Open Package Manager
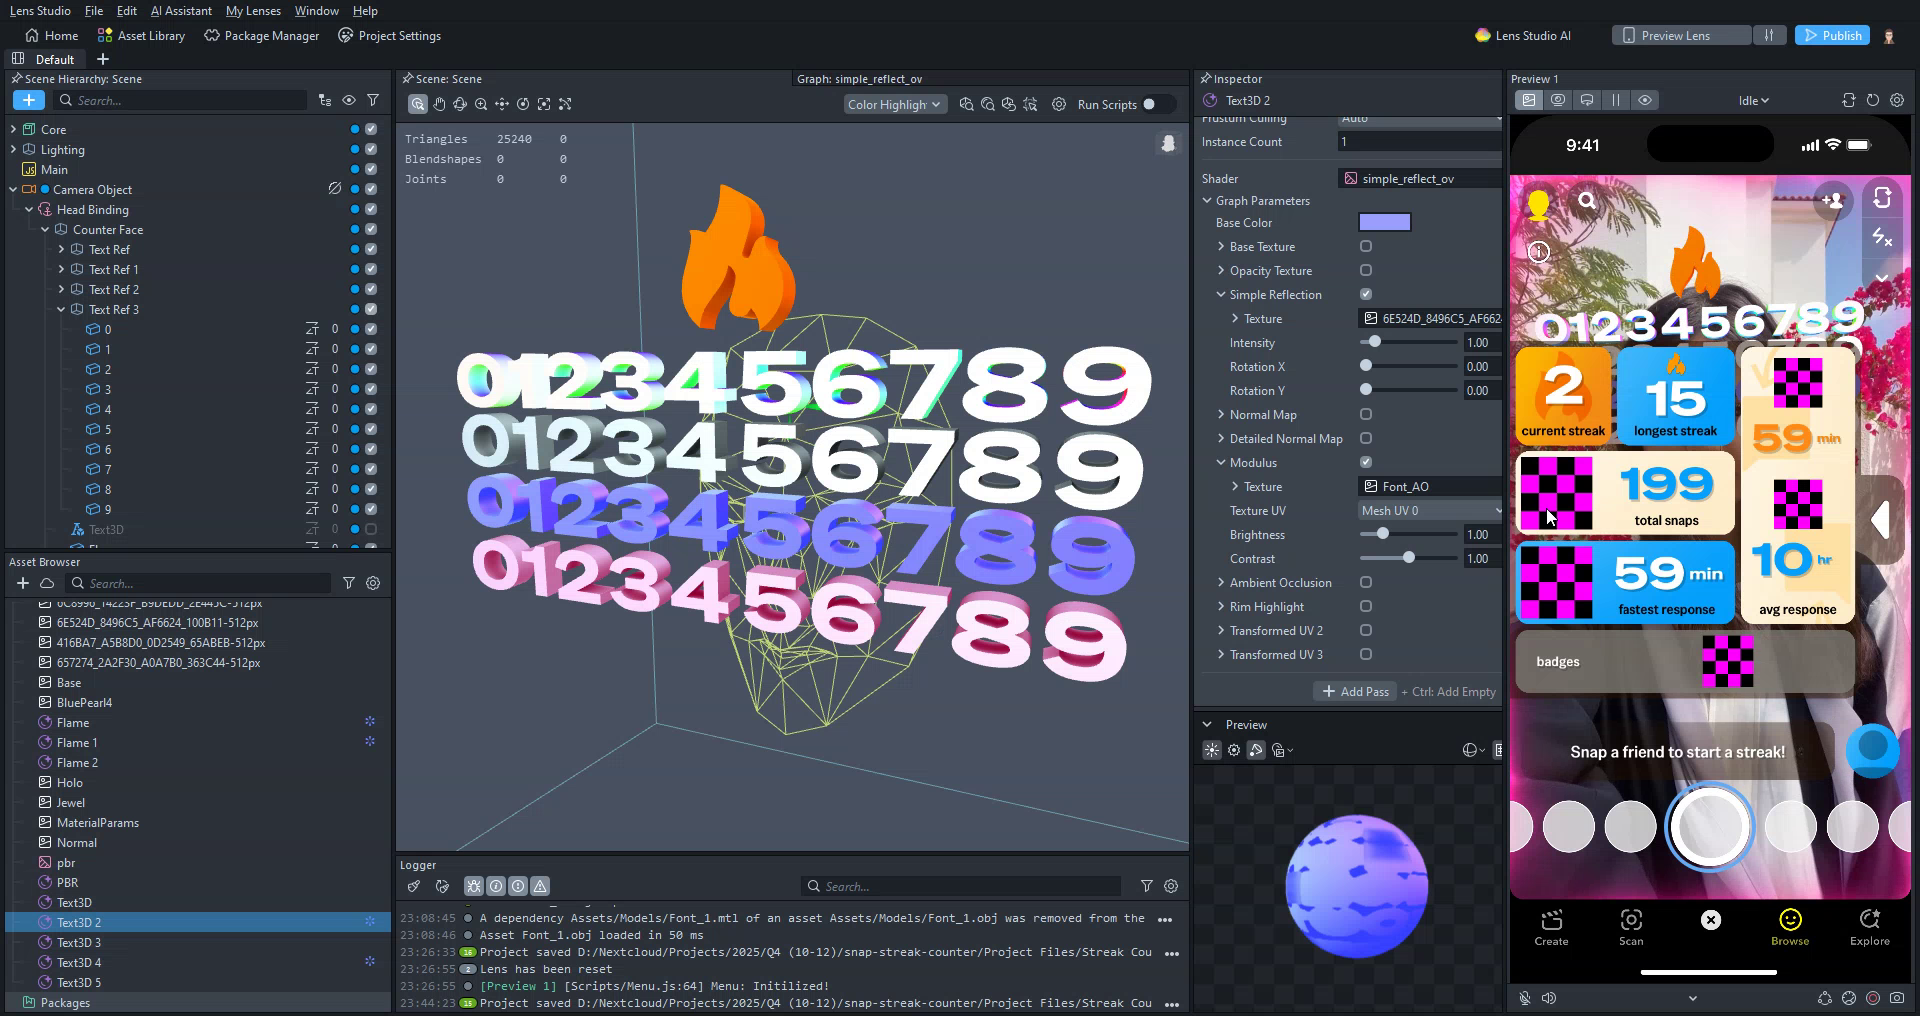The height and width of the screenshot is (1016, 1920). coord(261,36)
